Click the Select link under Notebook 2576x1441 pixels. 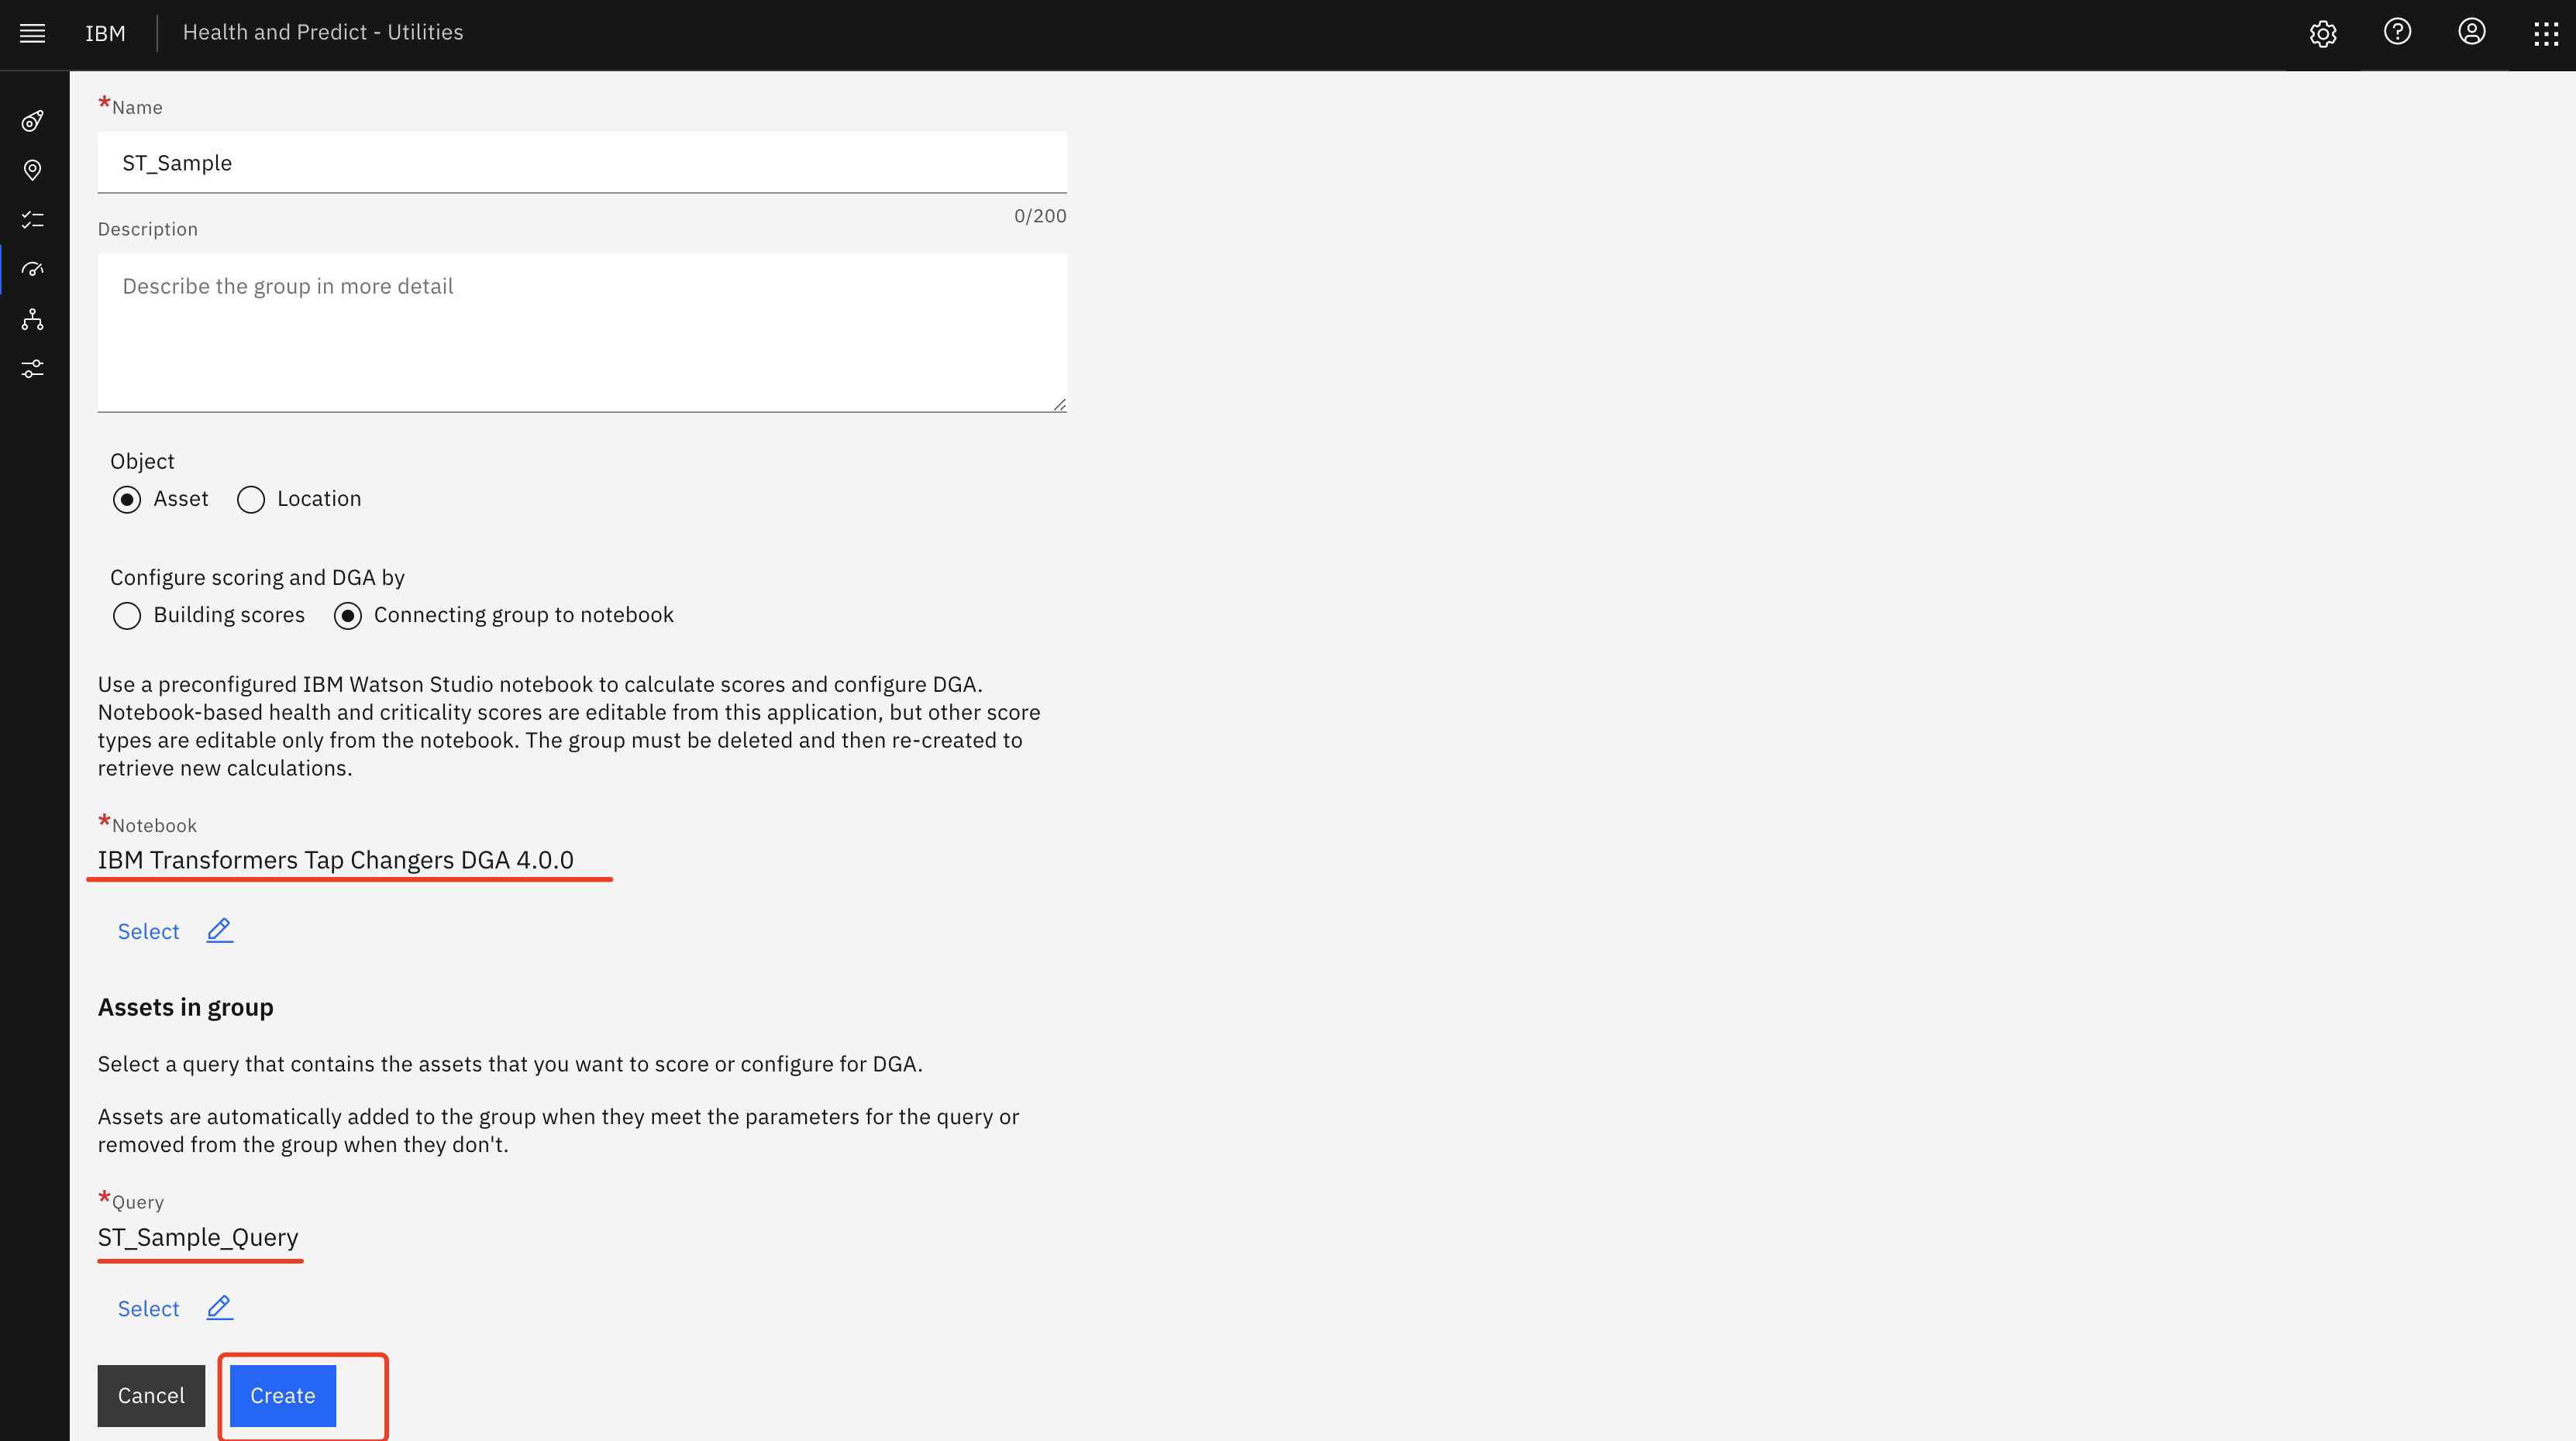[148, 931]
